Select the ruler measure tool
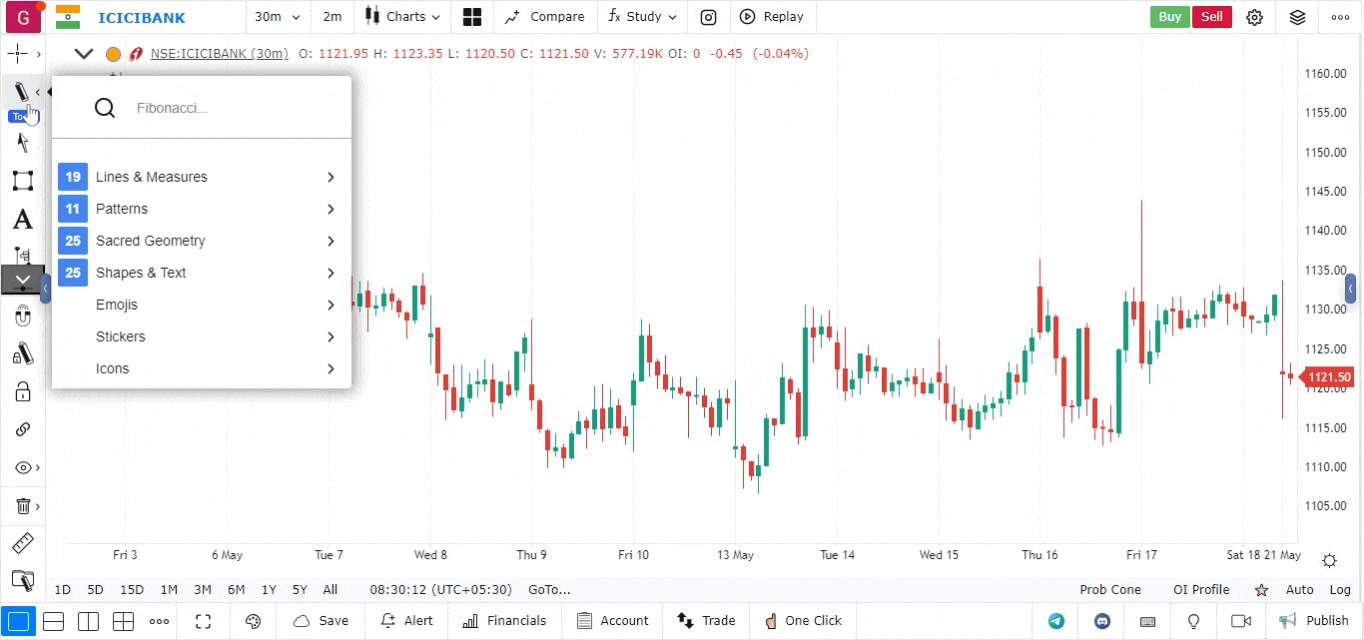Viewport: 1364px width, 640px height. [x=22, y=544]
